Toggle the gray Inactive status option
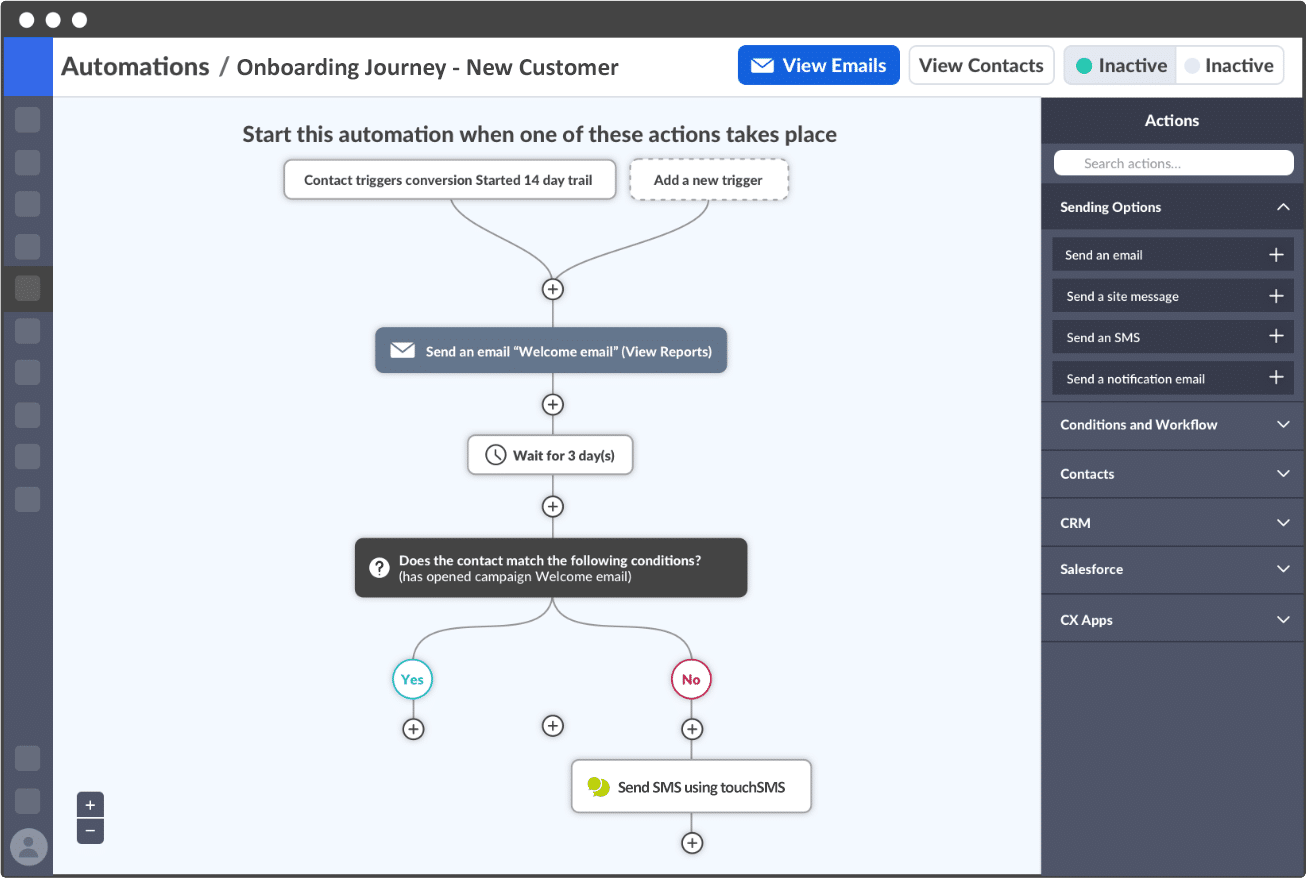This screenshot has width=1306, height=878. pos(1229,66)
